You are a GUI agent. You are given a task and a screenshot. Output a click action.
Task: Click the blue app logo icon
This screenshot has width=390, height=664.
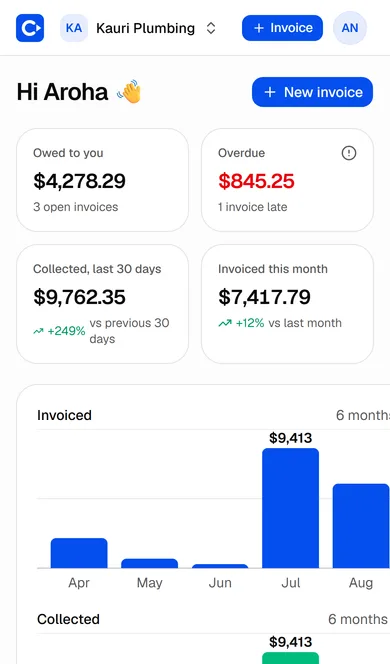(30, 28)
